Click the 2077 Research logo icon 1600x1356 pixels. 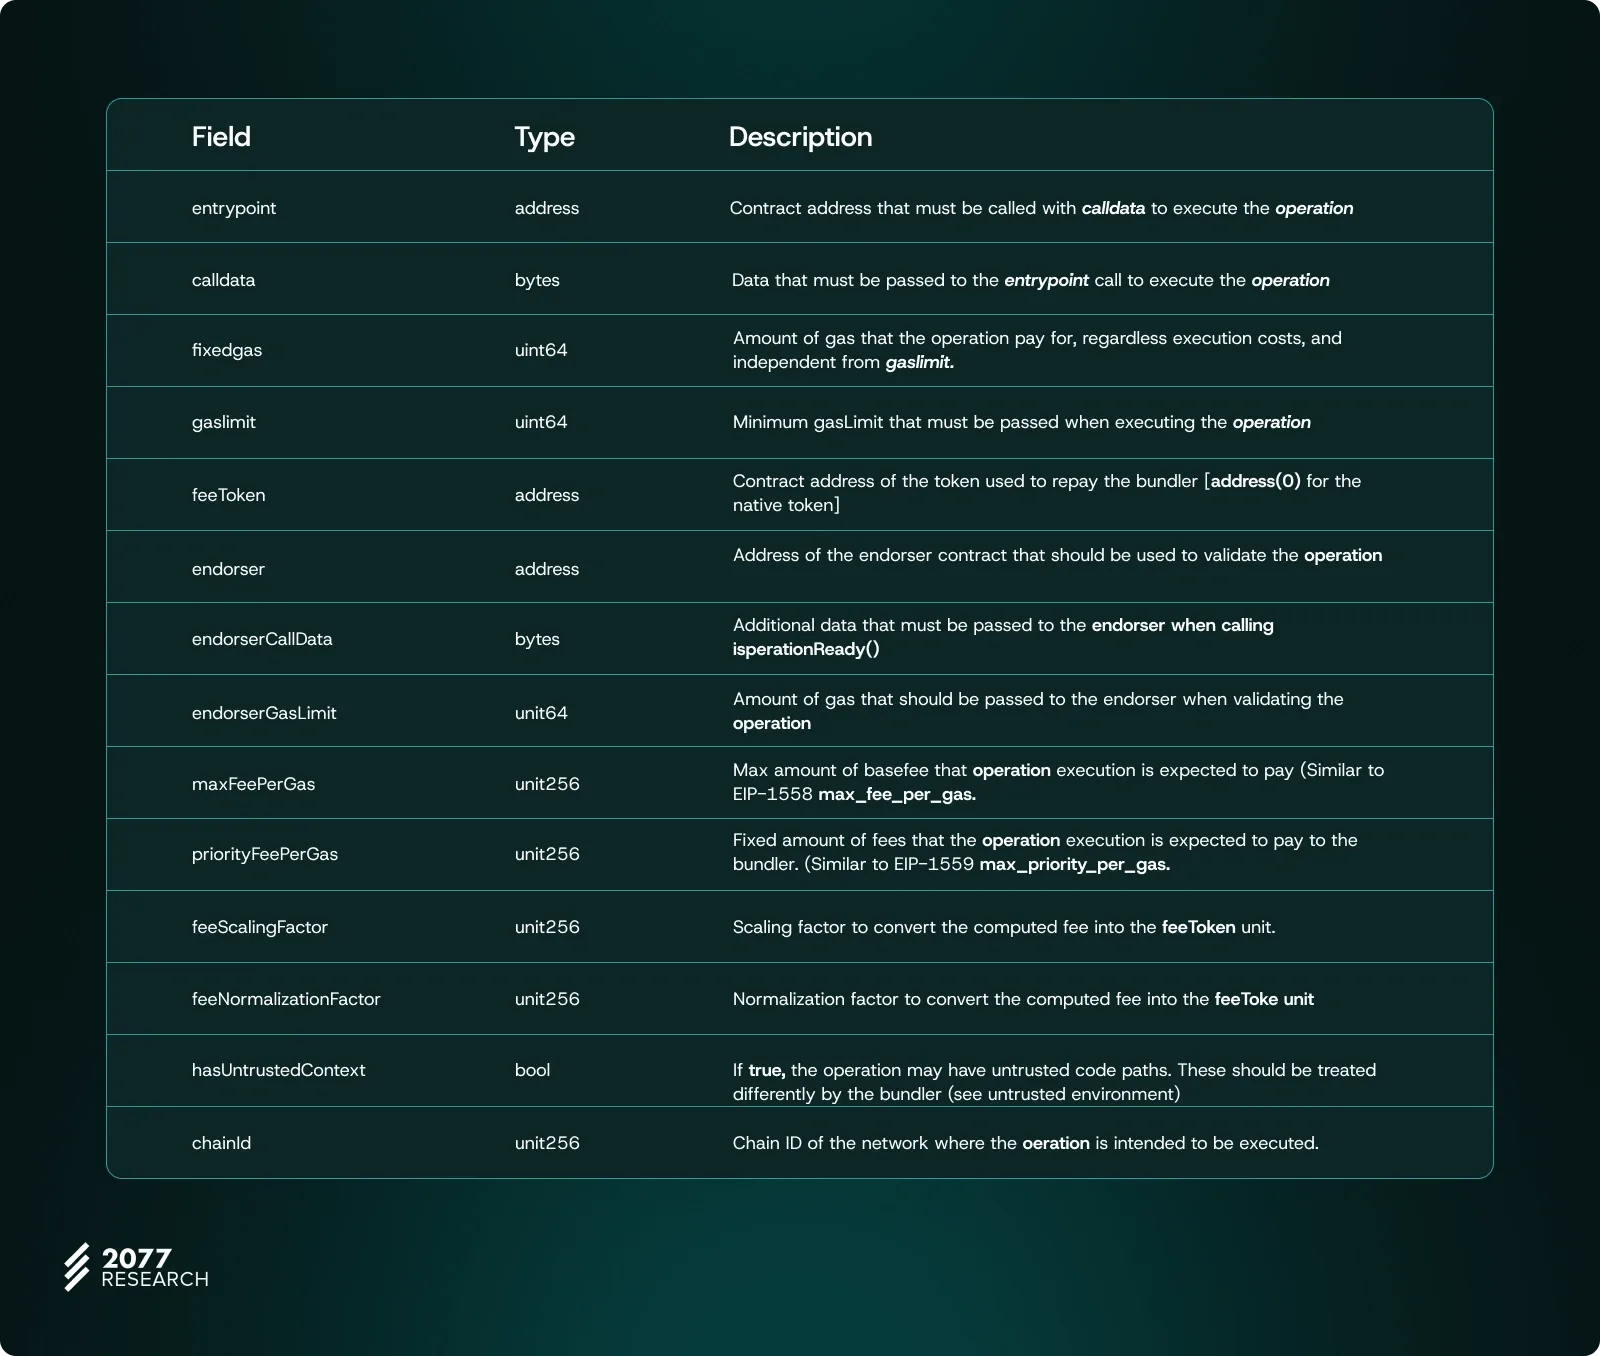tap(77, 1267)
